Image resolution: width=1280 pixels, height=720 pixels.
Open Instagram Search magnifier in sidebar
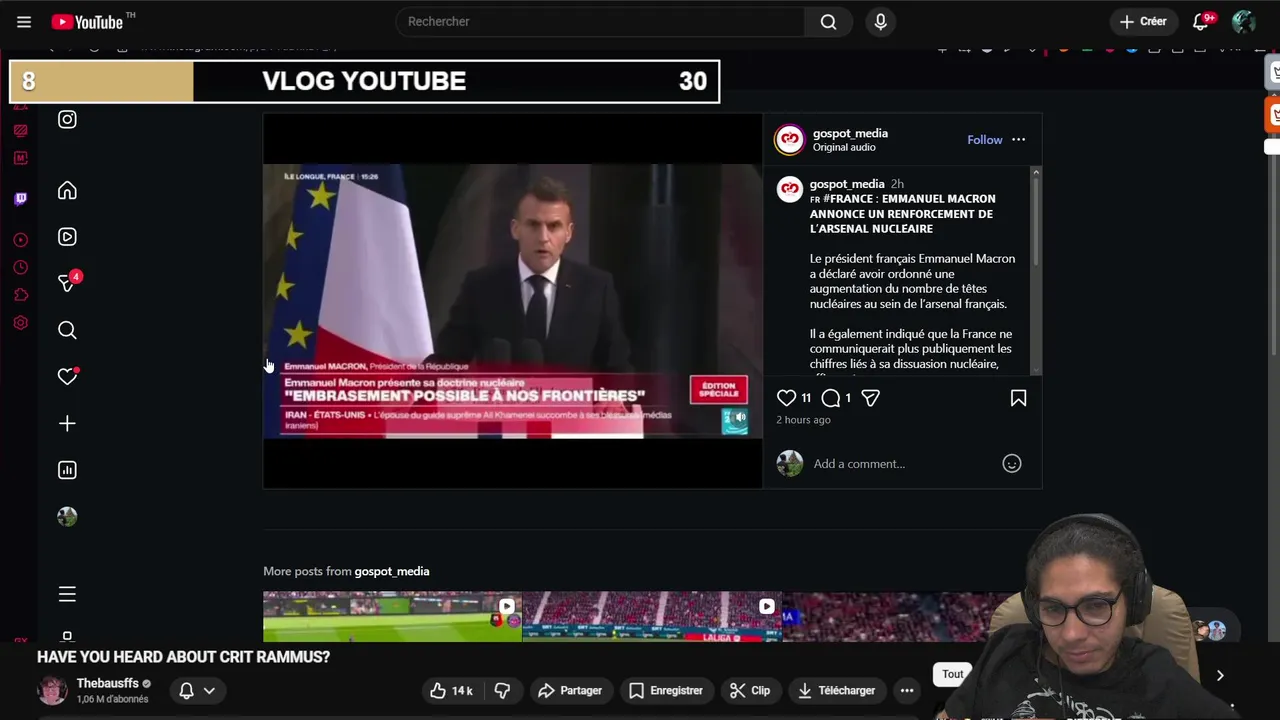[x=67, y=330]
